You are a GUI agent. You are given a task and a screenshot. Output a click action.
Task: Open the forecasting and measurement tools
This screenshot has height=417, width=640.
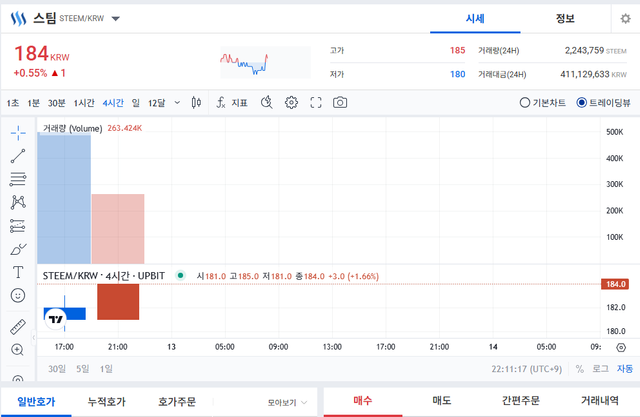click(18, 226)
